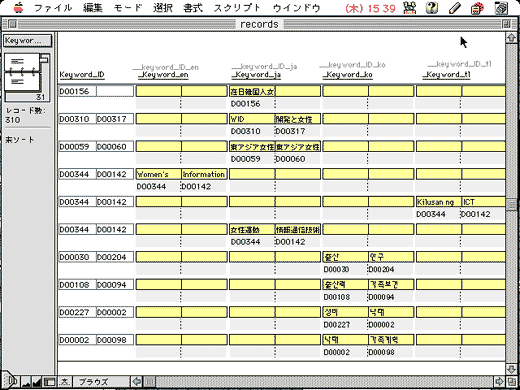Open the 編集 menu
The width and height of the screenshot is (520, 390).
tap(93, 8)
